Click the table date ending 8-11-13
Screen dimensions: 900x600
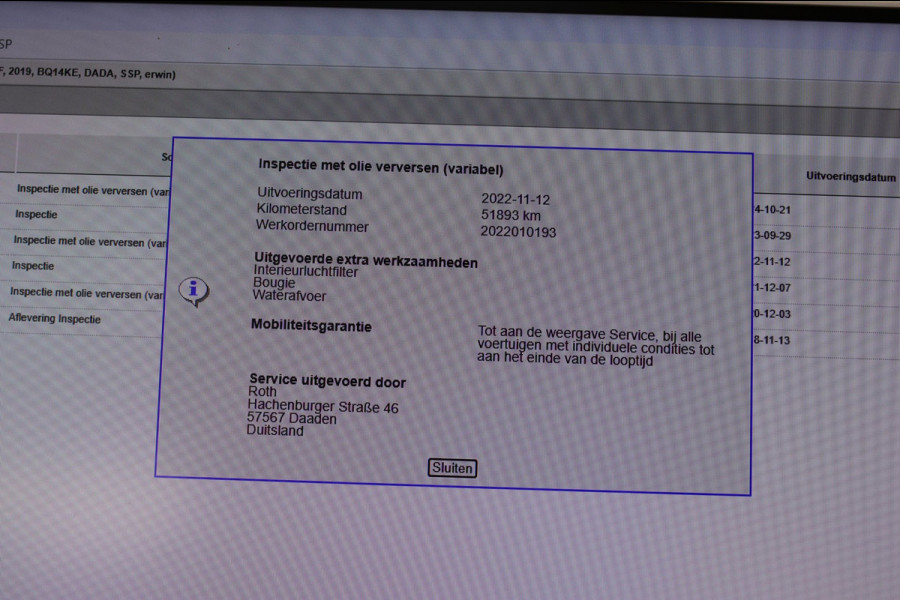click(x=771, y=340)
